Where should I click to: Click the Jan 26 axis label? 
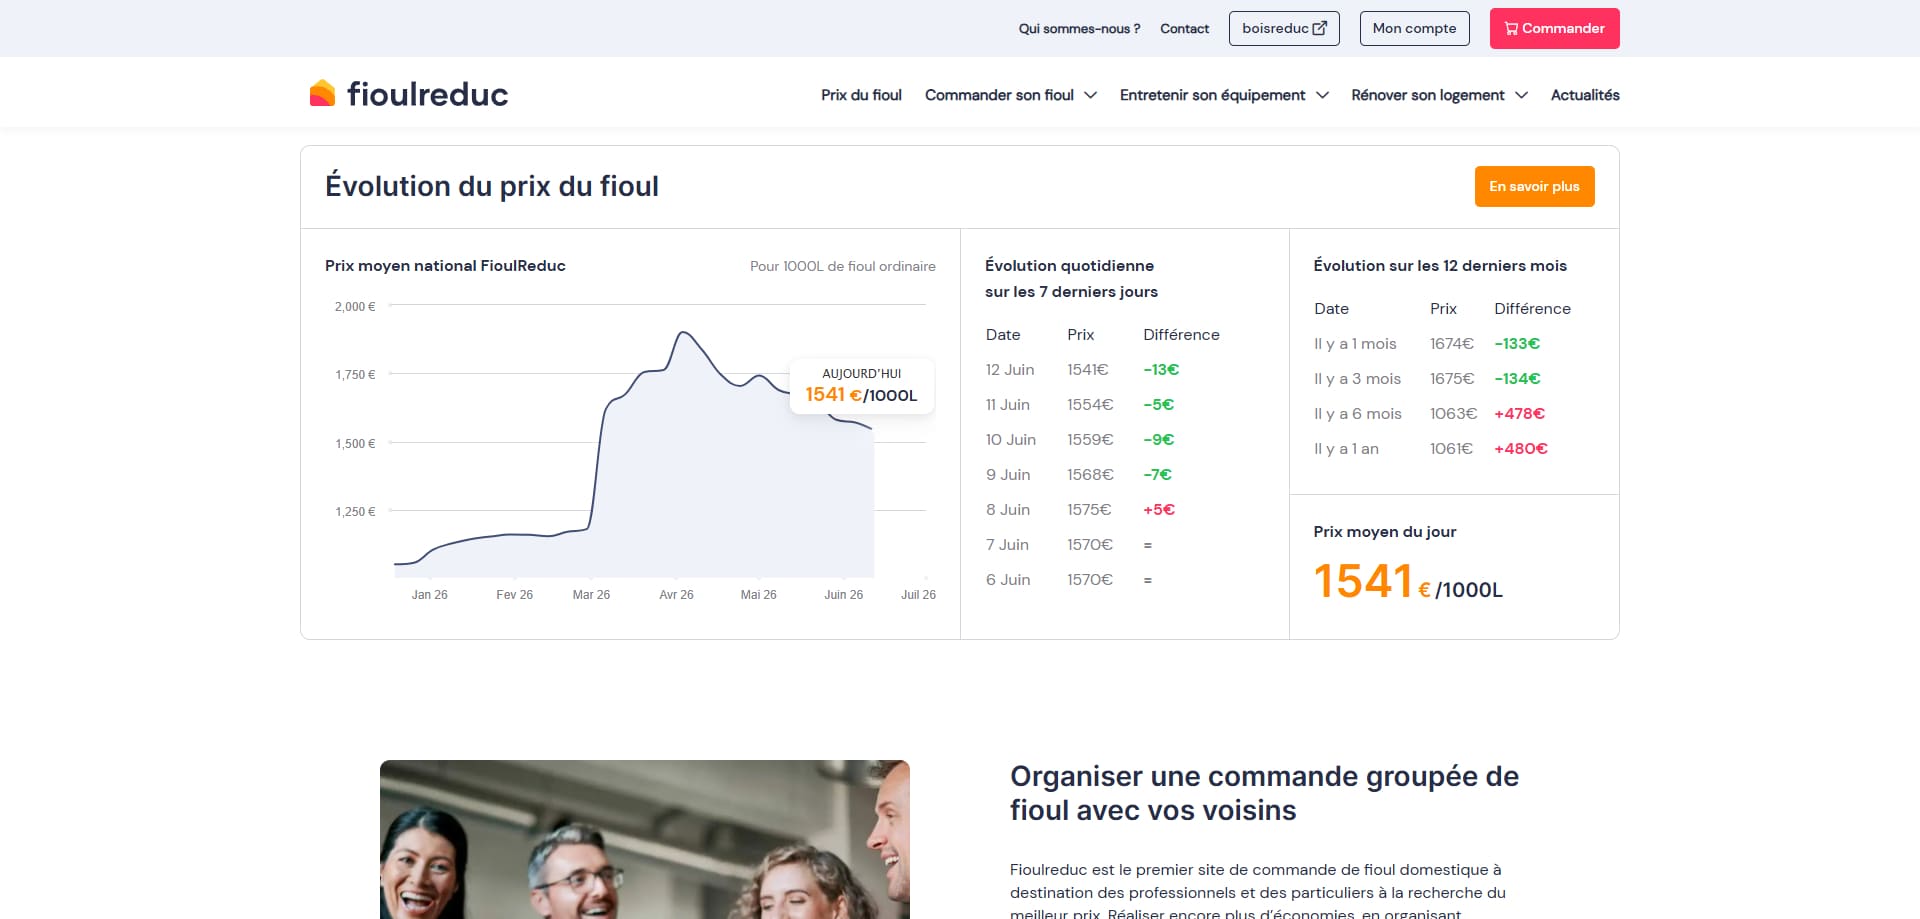click(429, 595)
